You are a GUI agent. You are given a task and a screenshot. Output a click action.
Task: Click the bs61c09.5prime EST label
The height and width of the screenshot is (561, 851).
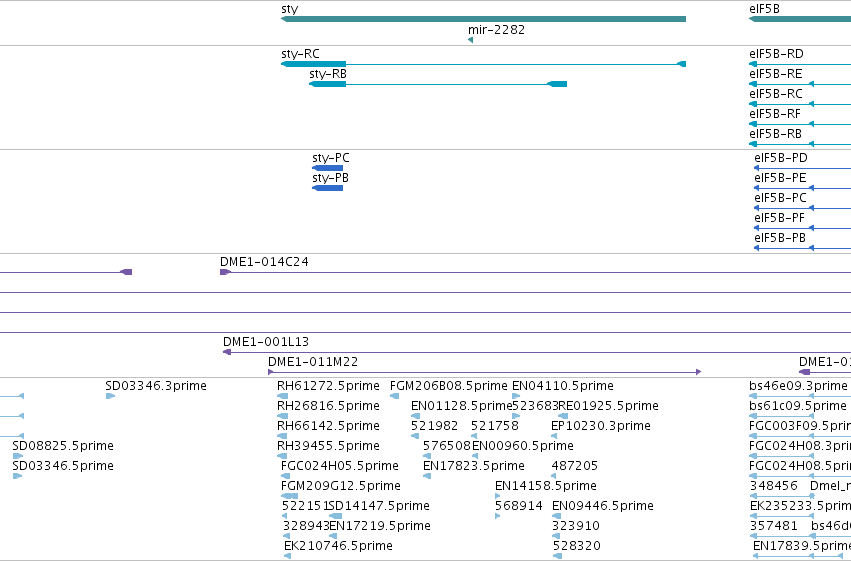[x=798, y=406]
